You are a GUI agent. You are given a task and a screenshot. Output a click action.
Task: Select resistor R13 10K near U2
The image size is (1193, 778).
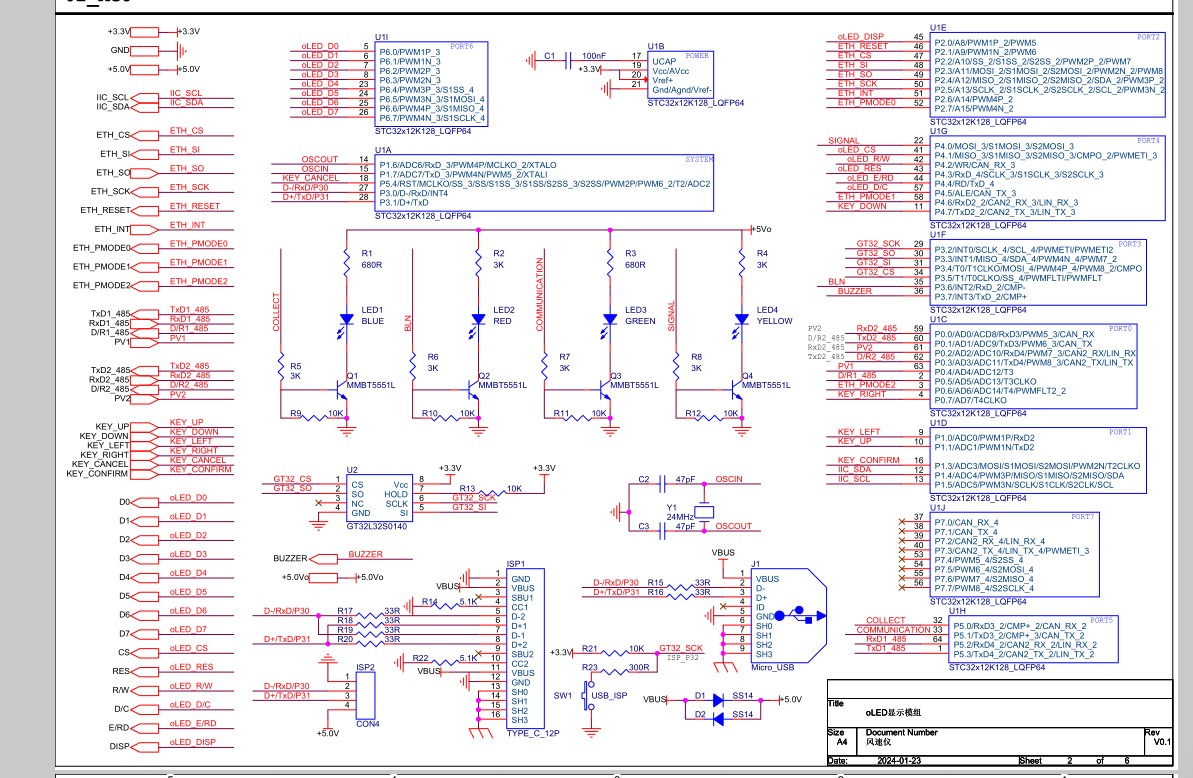[x=492, y=494]
